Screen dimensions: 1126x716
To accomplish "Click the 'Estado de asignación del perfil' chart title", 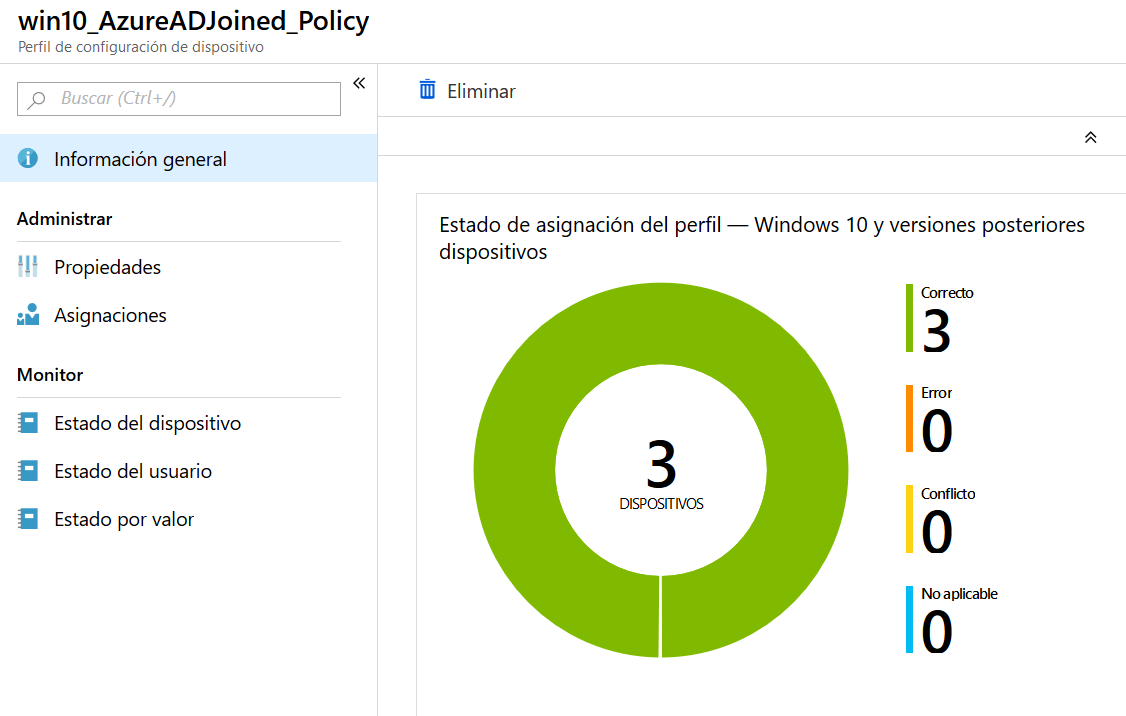I will coord(762,238).
